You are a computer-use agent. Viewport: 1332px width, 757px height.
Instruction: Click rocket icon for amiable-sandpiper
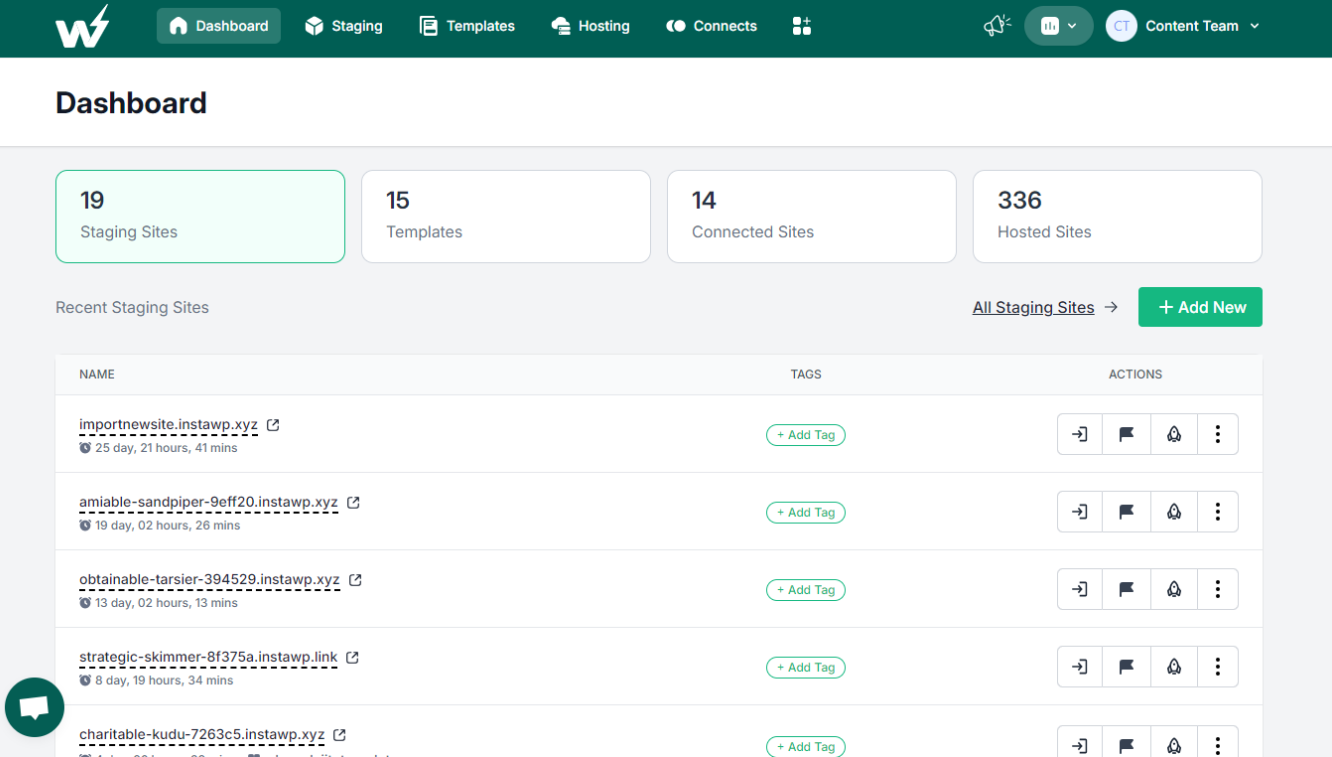click(1174, 511)
